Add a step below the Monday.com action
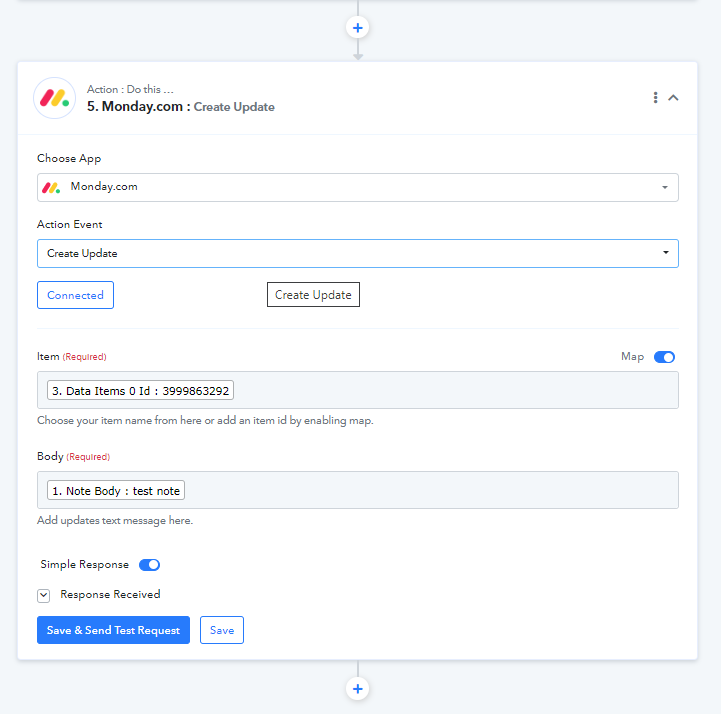The height and width of the screenshot is (714, 721). (x=357, y=688)
